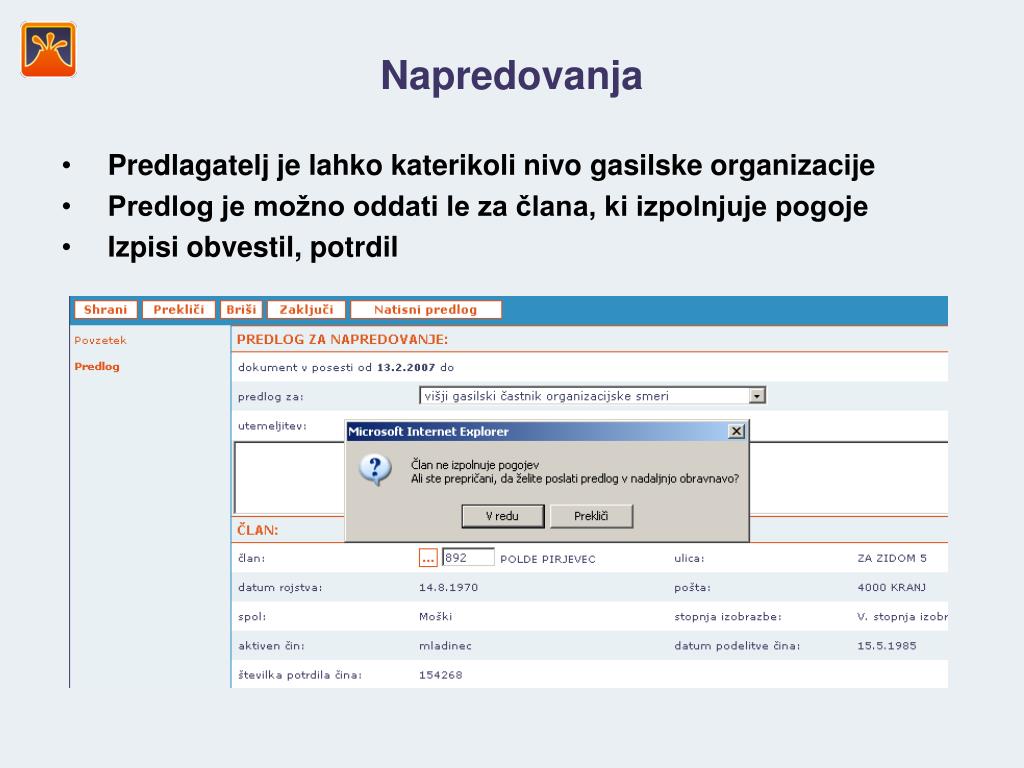Screen dimensions: 1024x768
Task: Click the orange splash logo icon
Action: tap(48, 50)
